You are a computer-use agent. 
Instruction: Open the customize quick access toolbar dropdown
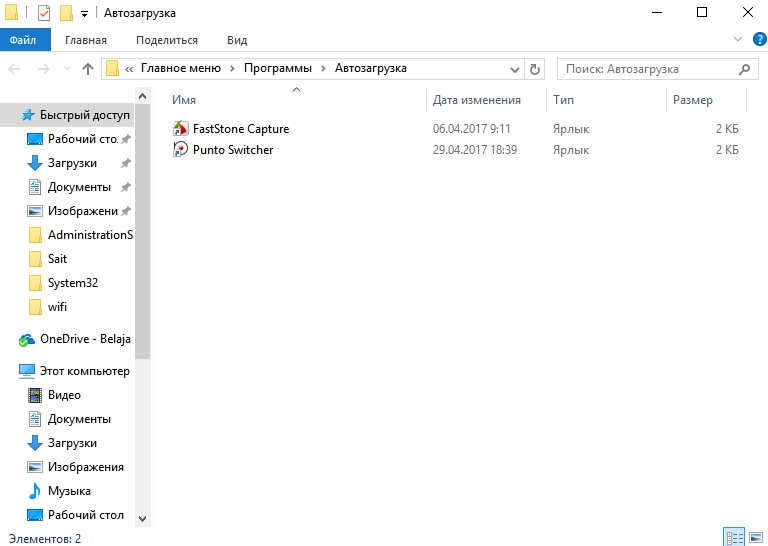tap(84, 14)
